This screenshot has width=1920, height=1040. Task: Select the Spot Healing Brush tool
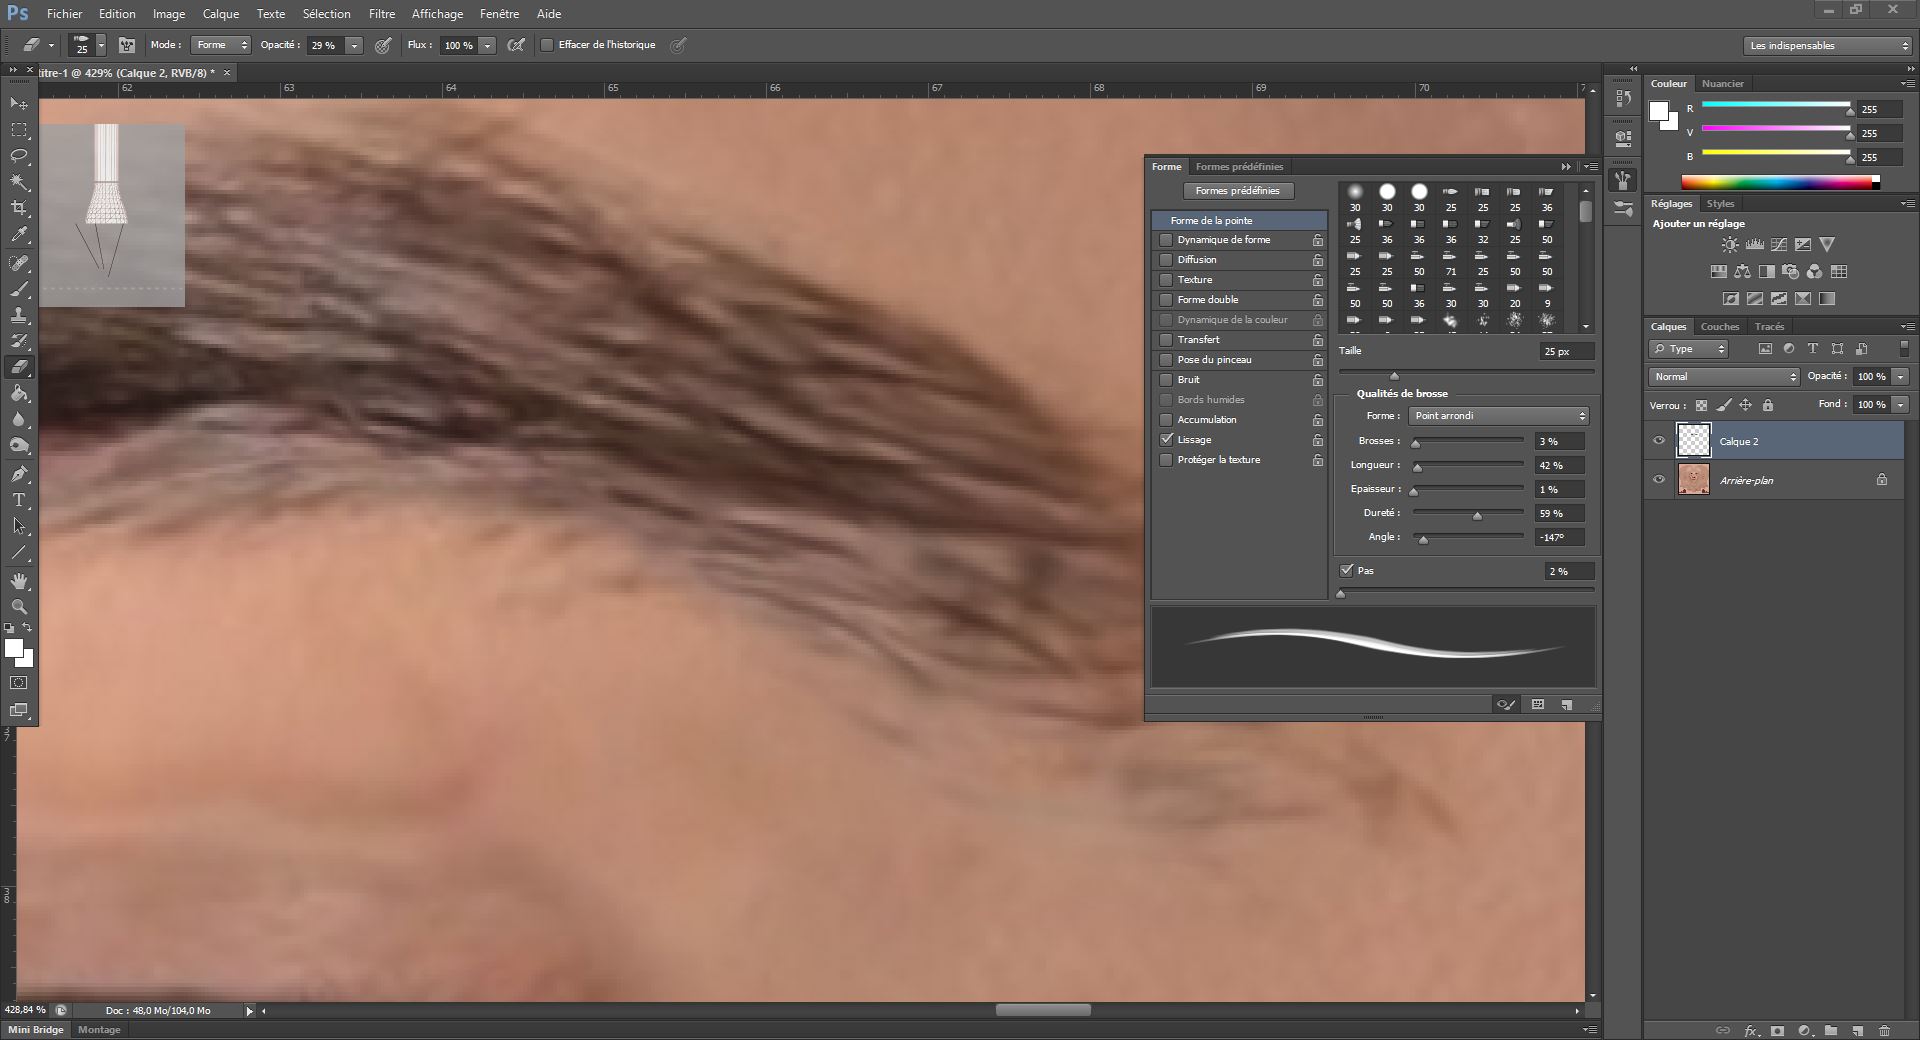click(19, 263)
